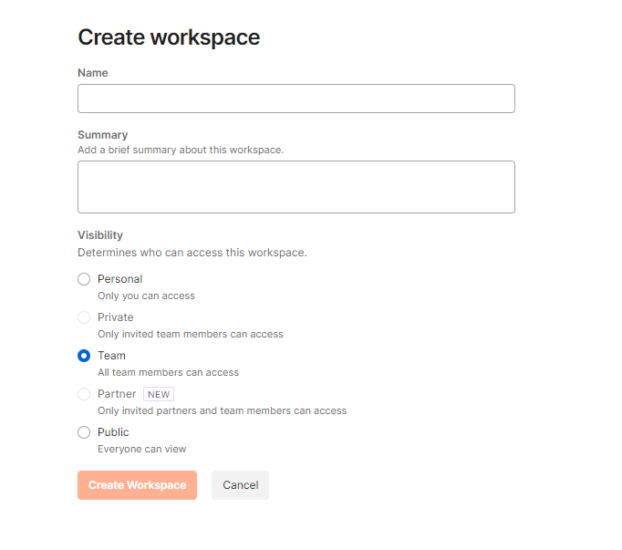622x550 pixels.
Task: Click the NEW badge beside Partner
Action: [x=159, y=394]
